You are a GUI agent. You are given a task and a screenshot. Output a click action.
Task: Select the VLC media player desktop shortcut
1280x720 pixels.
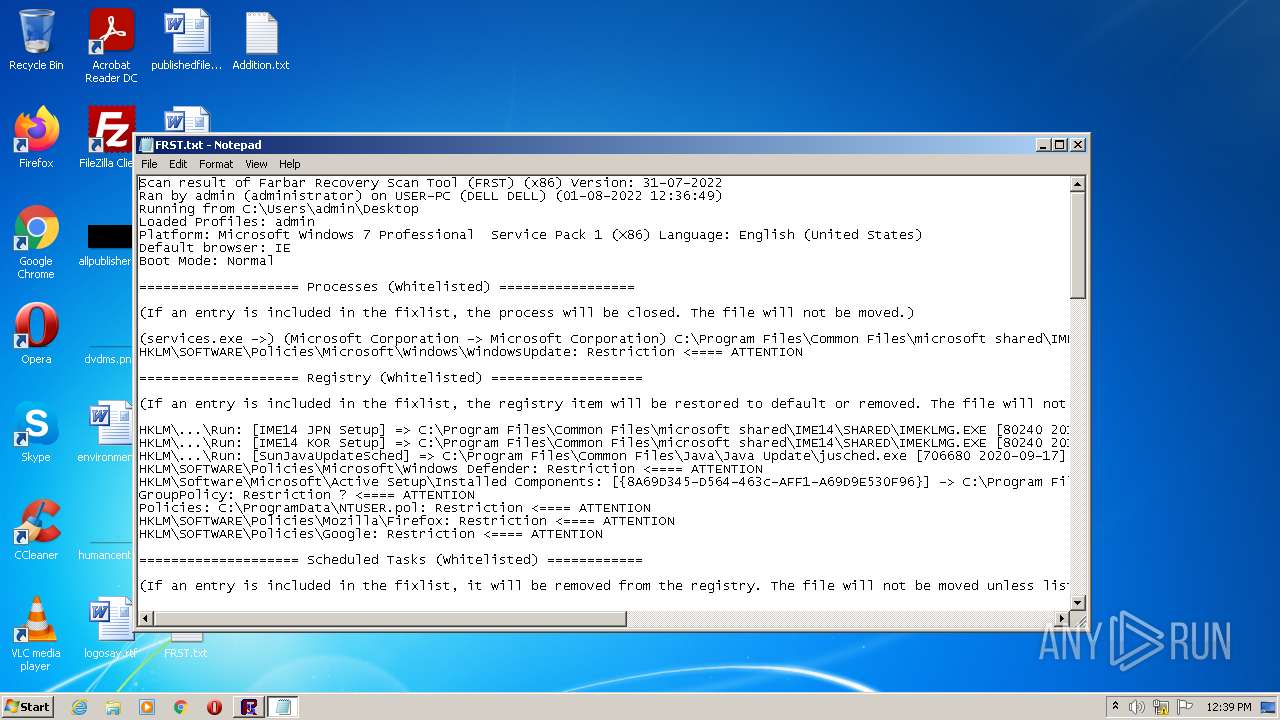tap(36, 634)
